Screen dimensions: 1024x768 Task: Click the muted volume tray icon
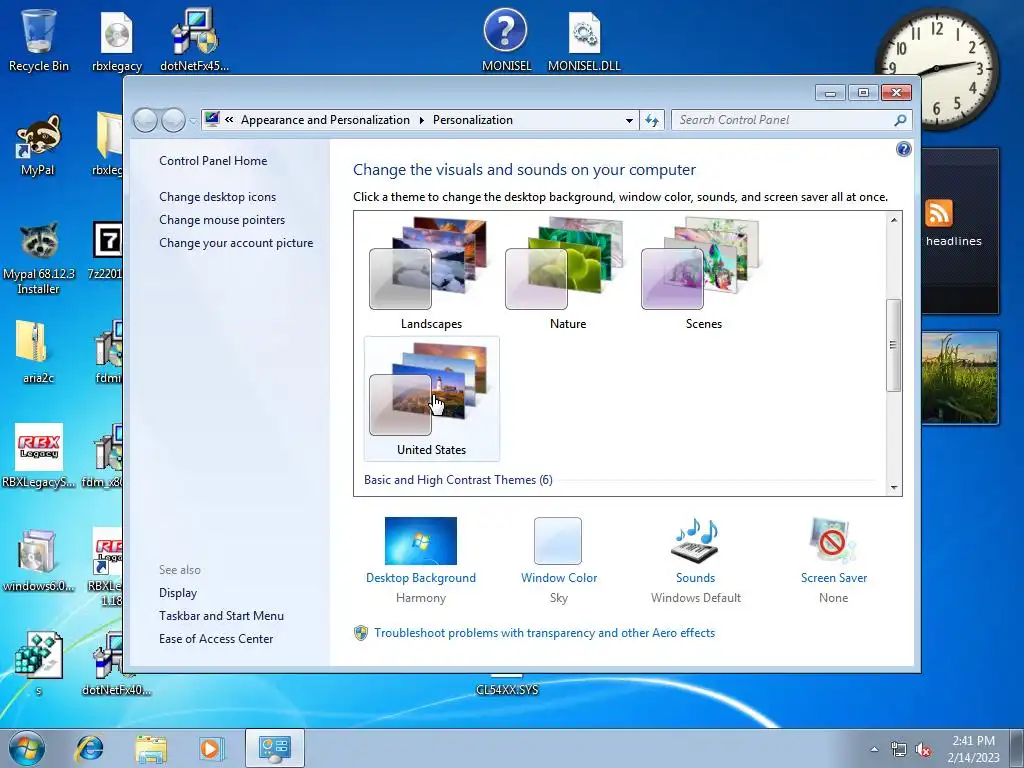(923, 750)
